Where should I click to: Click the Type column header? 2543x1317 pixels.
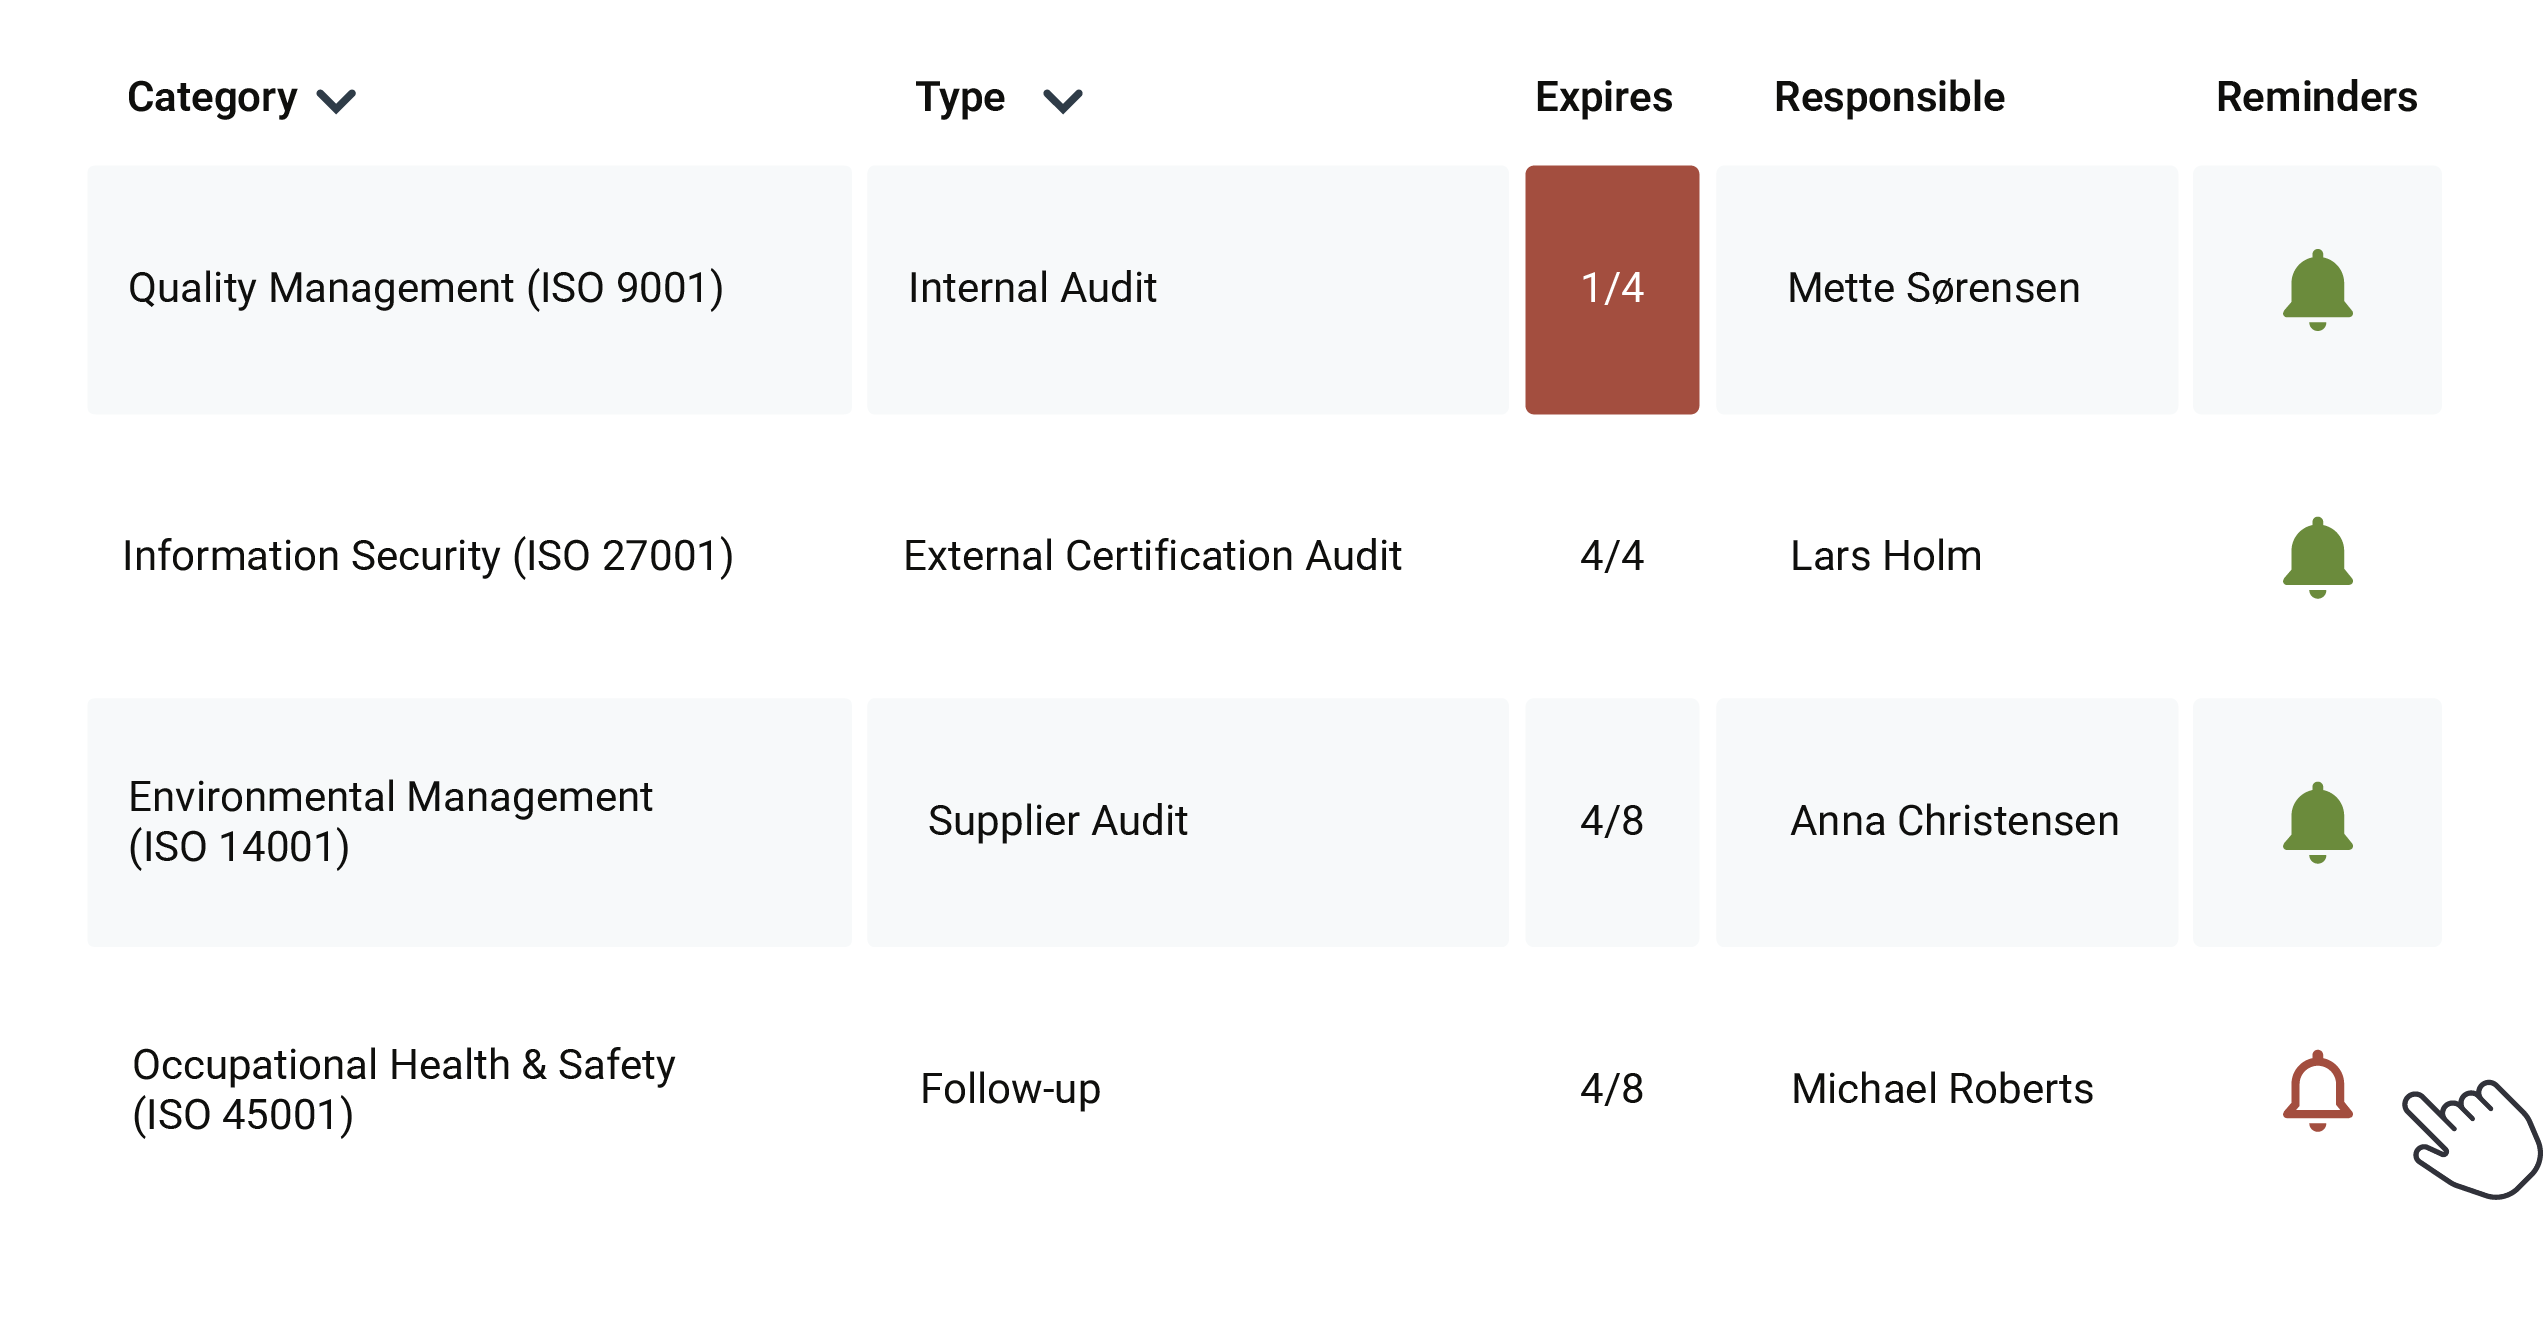[960, 97]
